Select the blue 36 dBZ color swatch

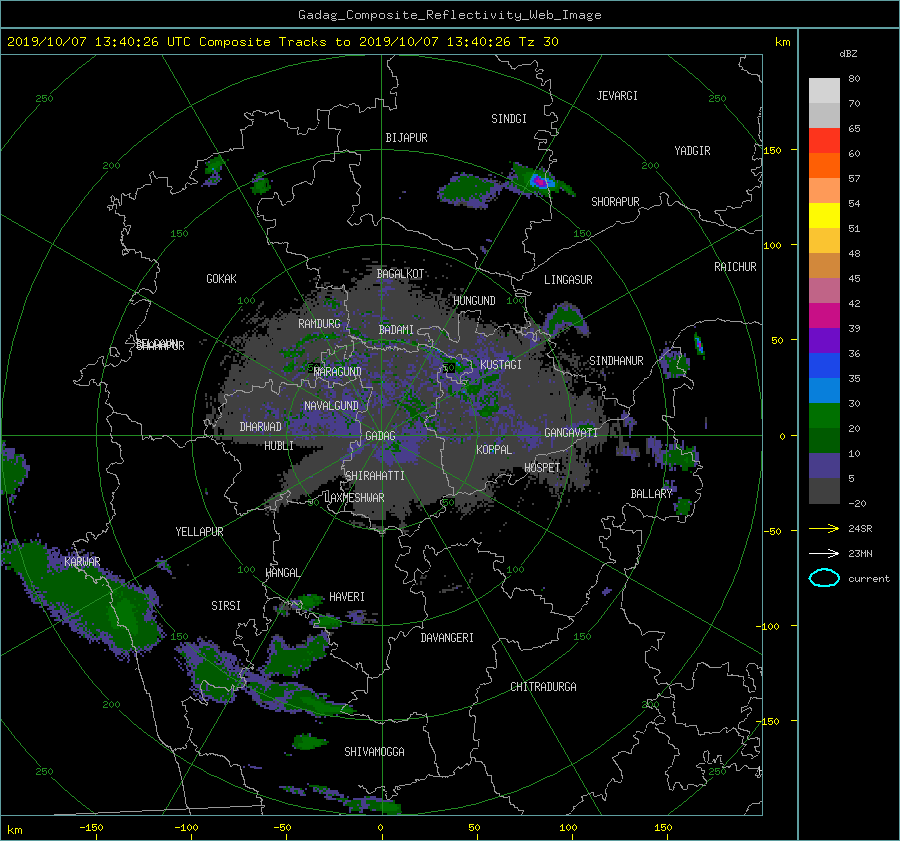(824, 366)
